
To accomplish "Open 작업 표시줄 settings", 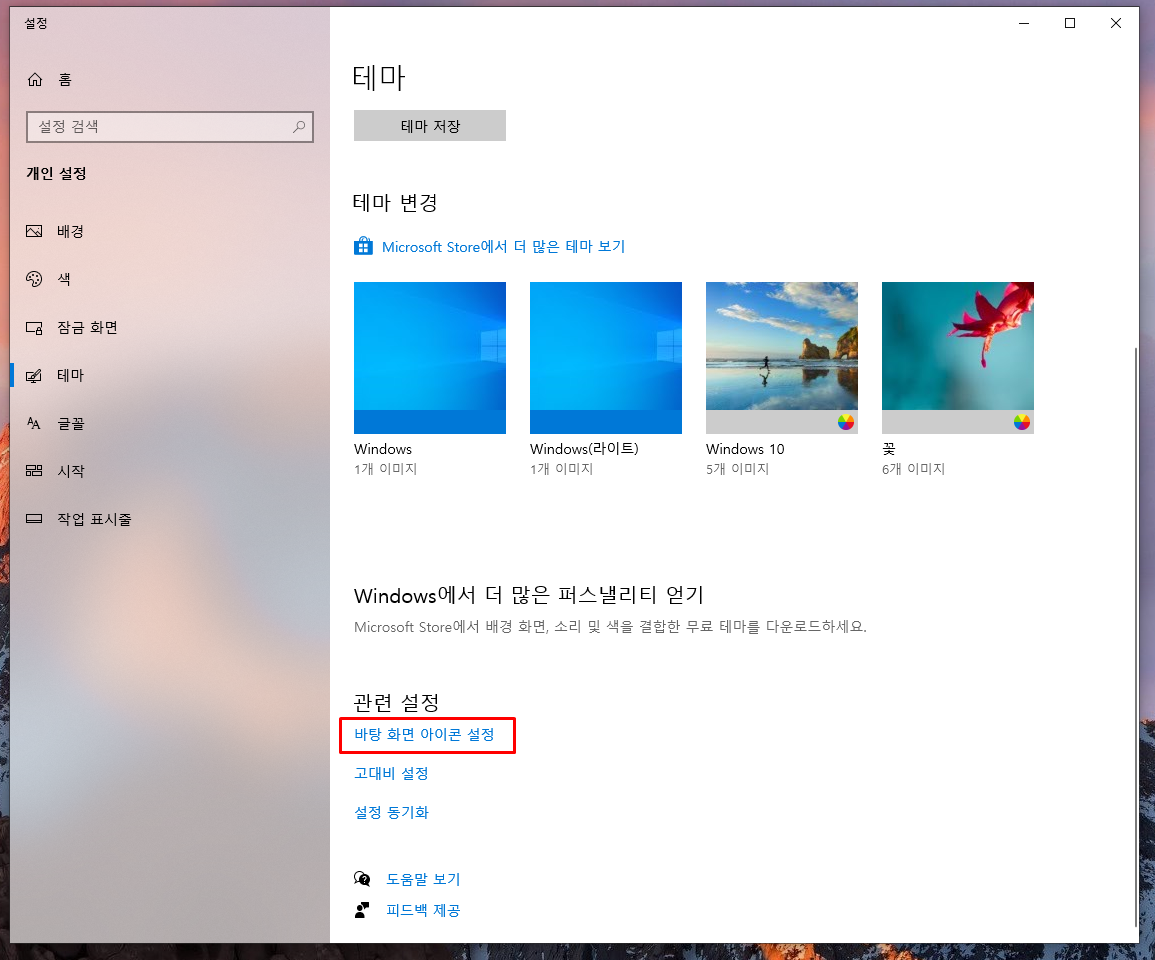I will coord(170,519).
